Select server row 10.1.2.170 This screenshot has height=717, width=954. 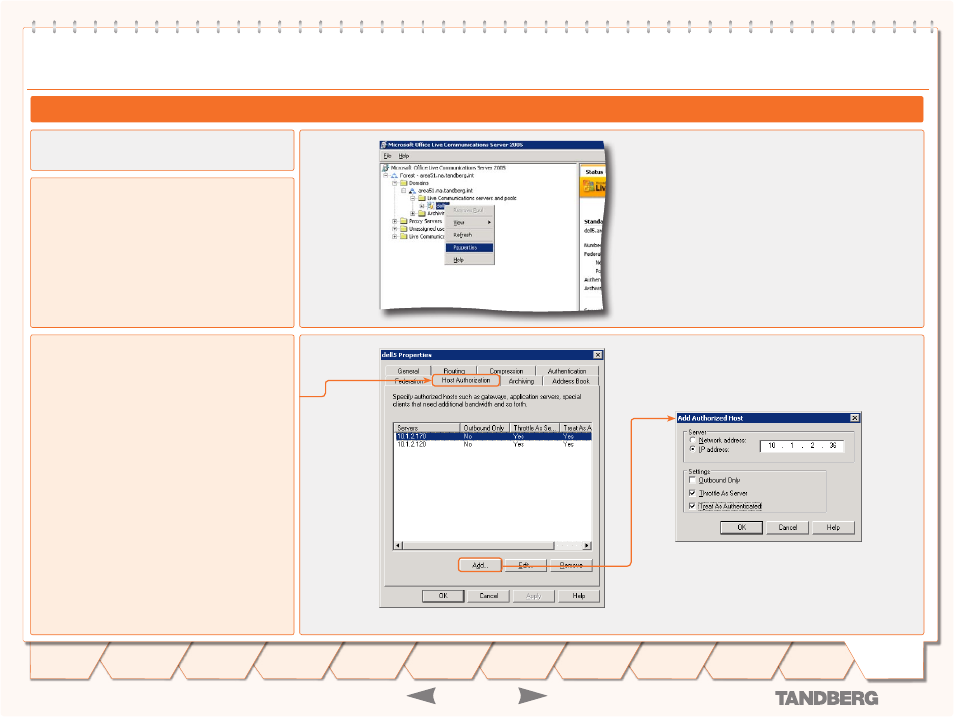point(492,436)
